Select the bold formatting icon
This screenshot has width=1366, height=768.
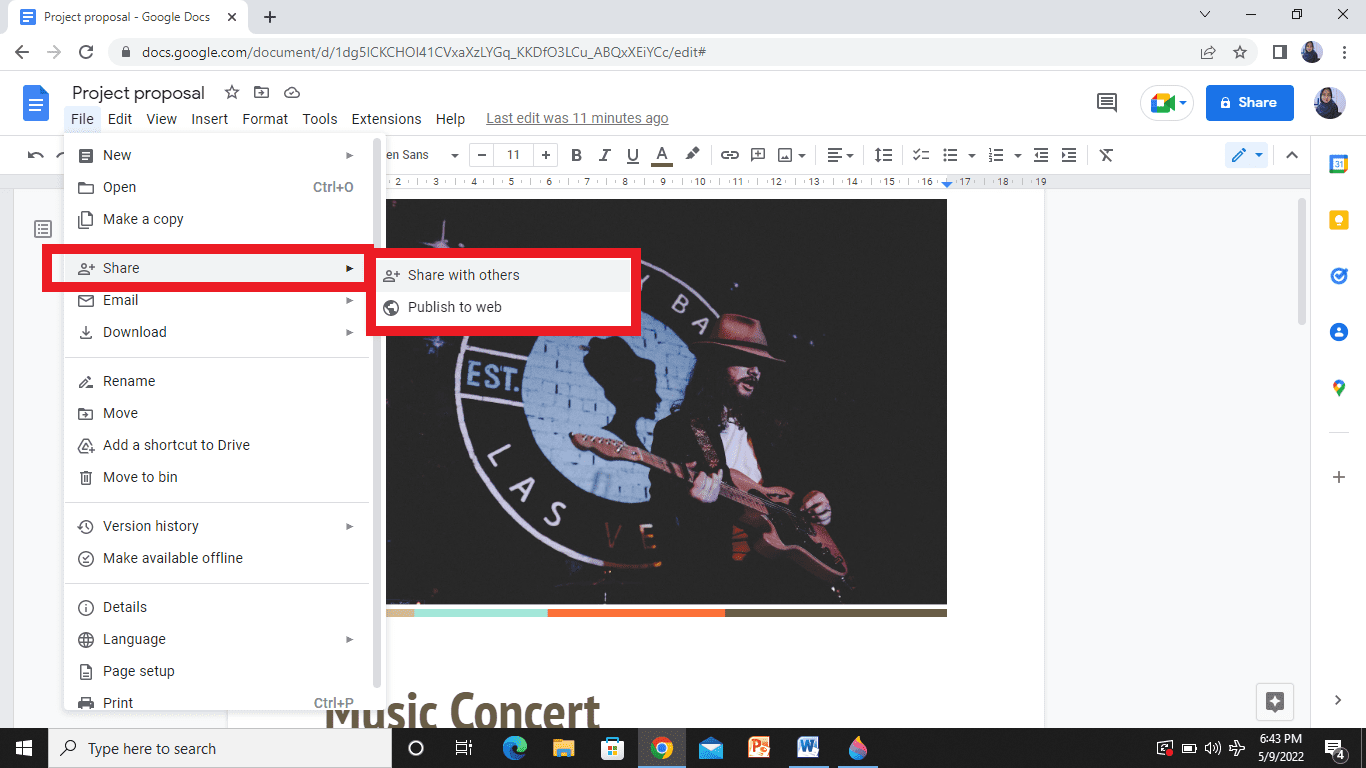pyautogui.click(x=576, y=155)
